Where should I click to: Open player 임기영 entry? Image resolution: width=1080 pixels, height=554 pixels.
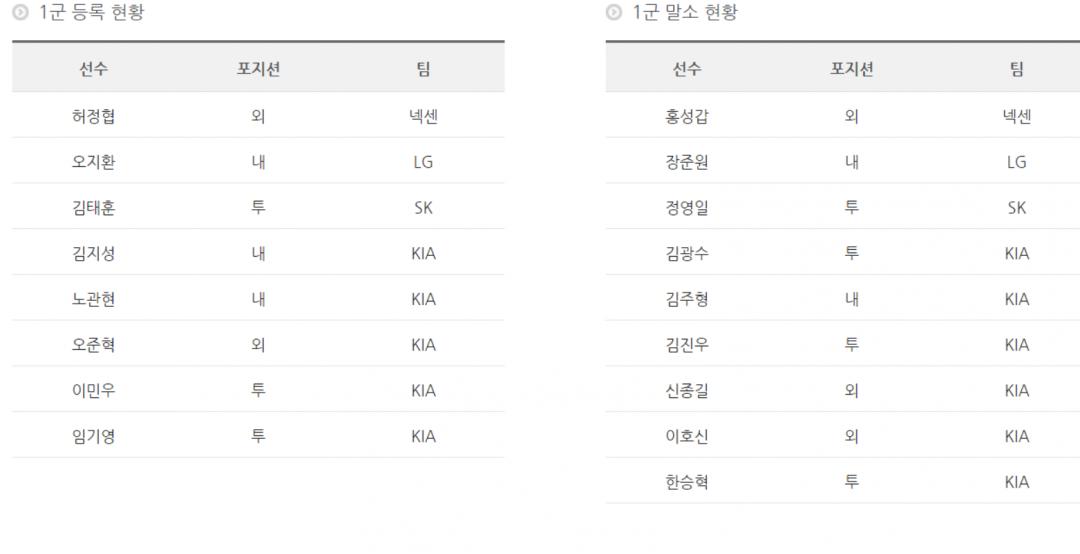pos(94,436)
